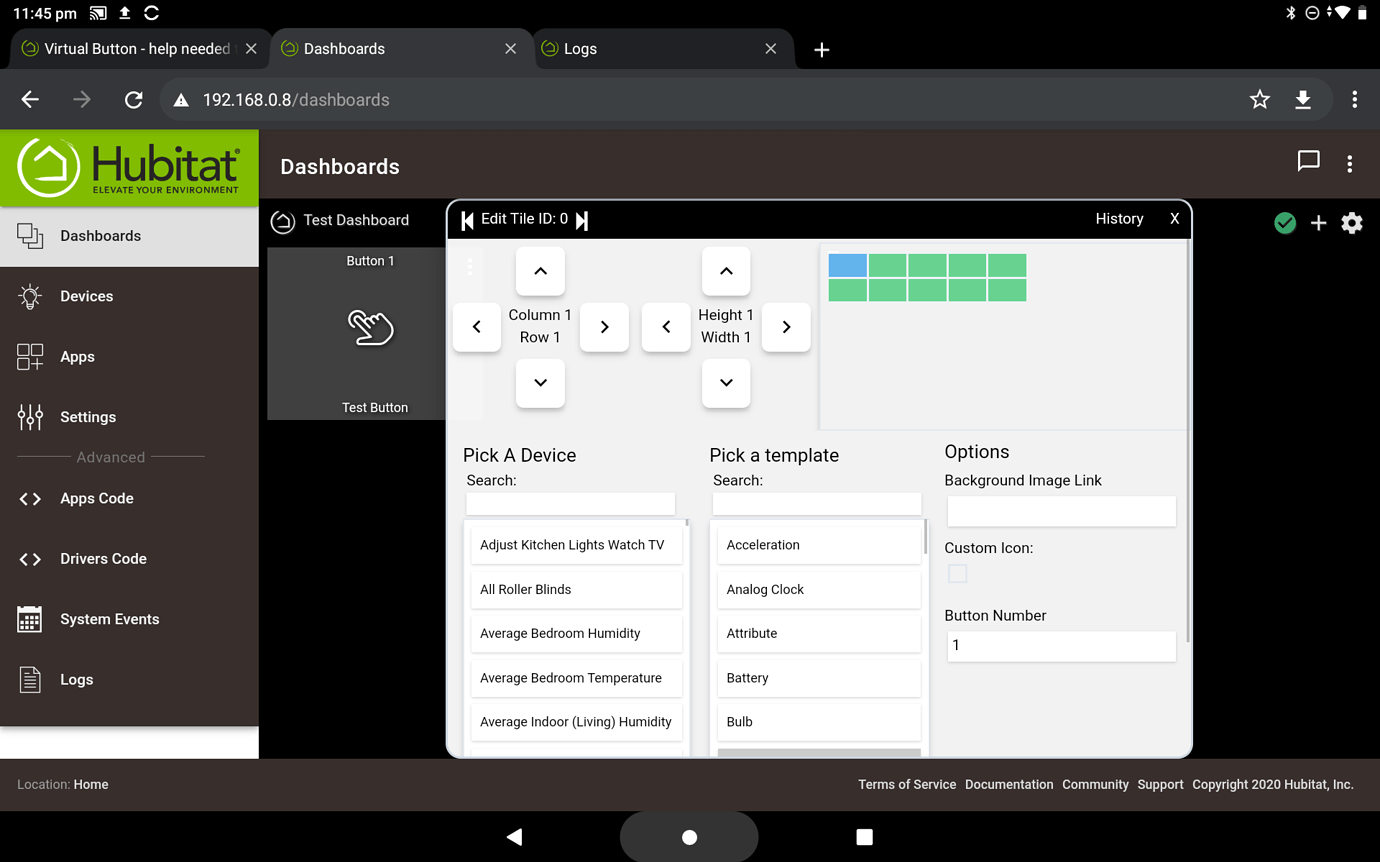Viewport: 1380px width, 862px height.
Task: Switch to Virtual Button help needed tab
Action: pos(137,49)
